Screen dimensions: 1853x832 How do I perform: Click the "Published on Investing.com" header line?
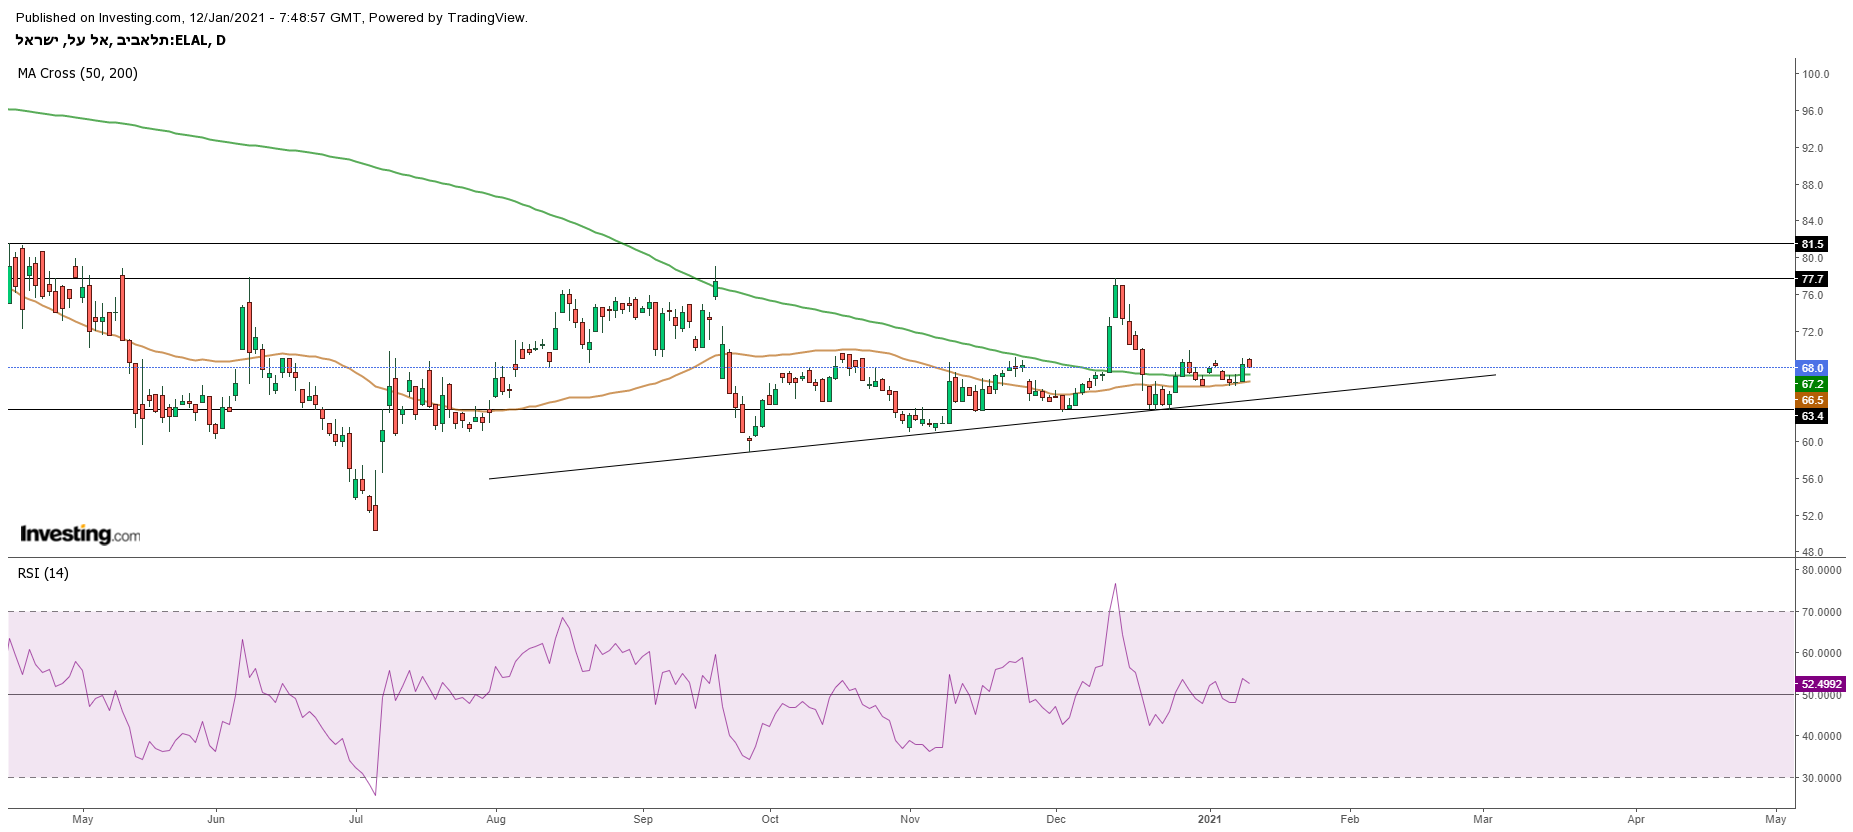coord(272,17)
